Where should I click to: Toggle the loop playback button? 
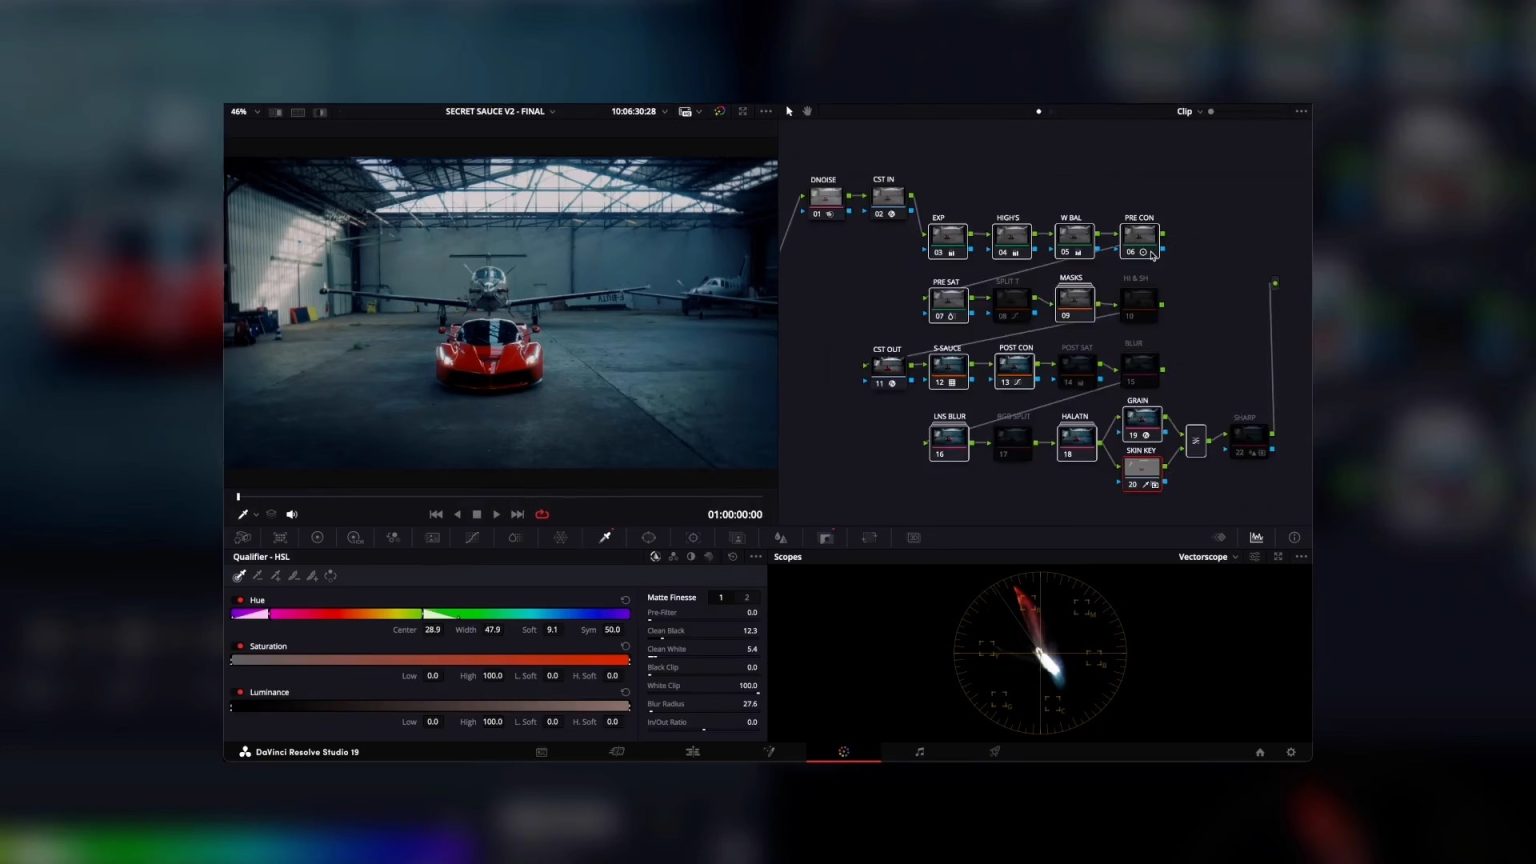click(542, 514)
